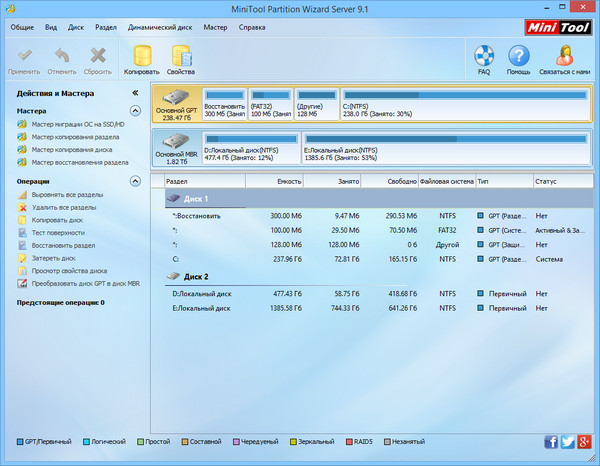Click the Copy (Копировать) disk icon
Screen dimensions: 600x466
point(142,56)
